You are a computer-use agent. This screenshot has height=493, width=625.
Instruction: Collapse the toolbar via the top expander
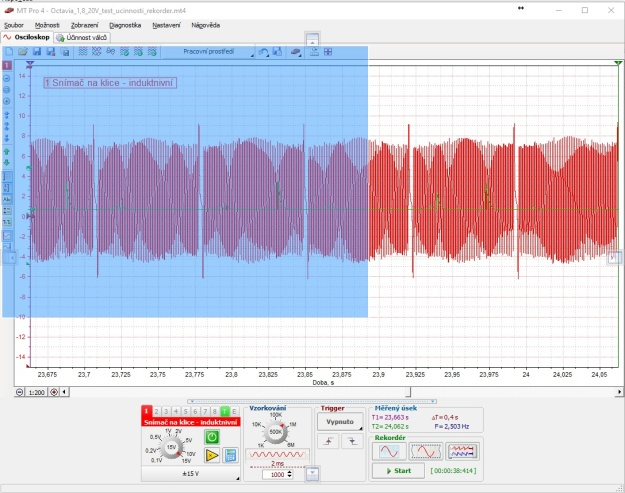(x=312, y=39)
